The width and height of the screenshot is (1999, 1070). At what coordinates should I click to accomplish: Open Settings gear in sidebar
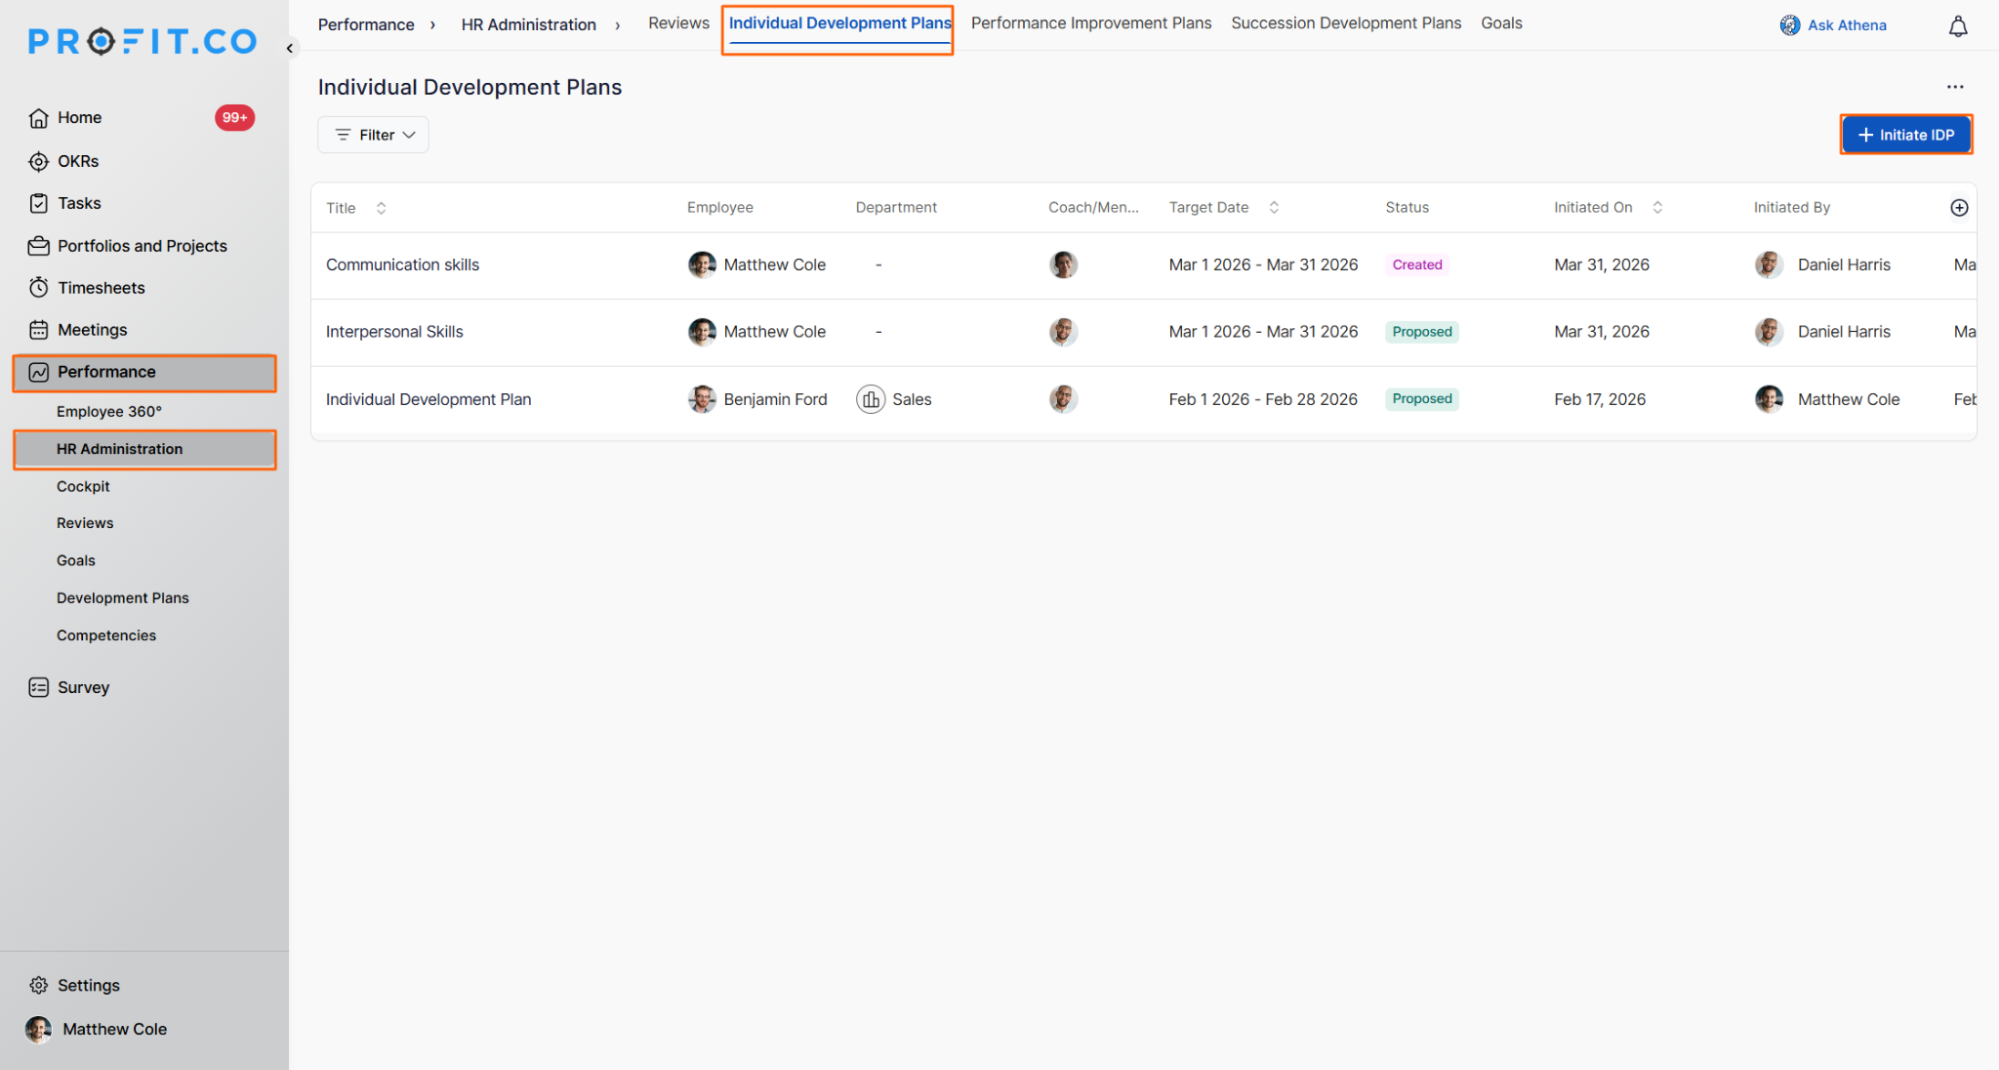coord(39,985)
